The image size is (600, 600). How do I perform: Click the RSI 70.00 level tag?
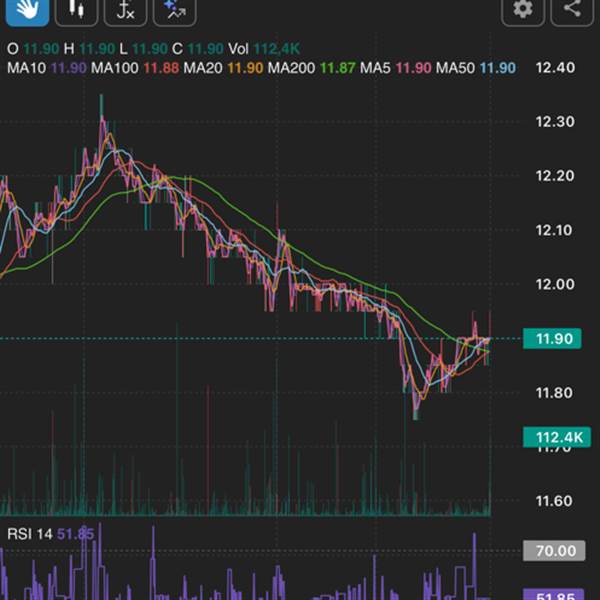(554, 551)
